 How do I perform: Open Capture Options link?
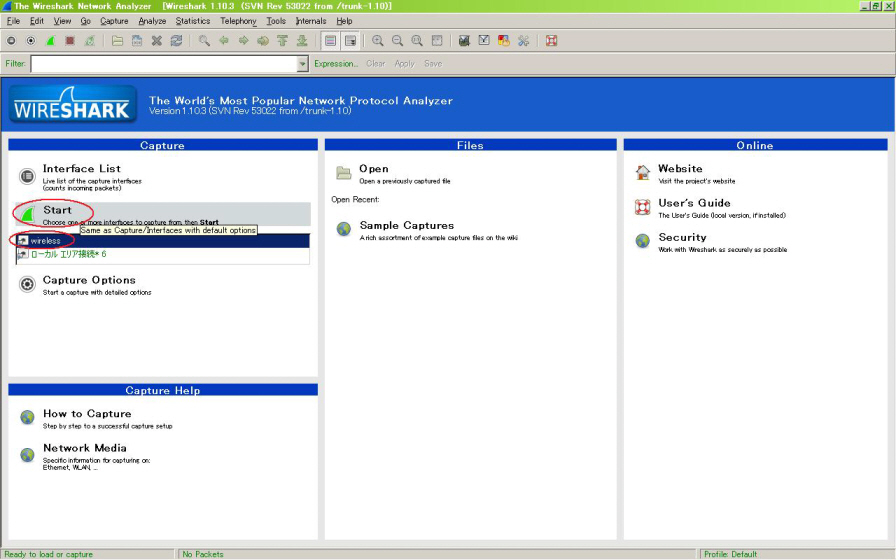89,280
